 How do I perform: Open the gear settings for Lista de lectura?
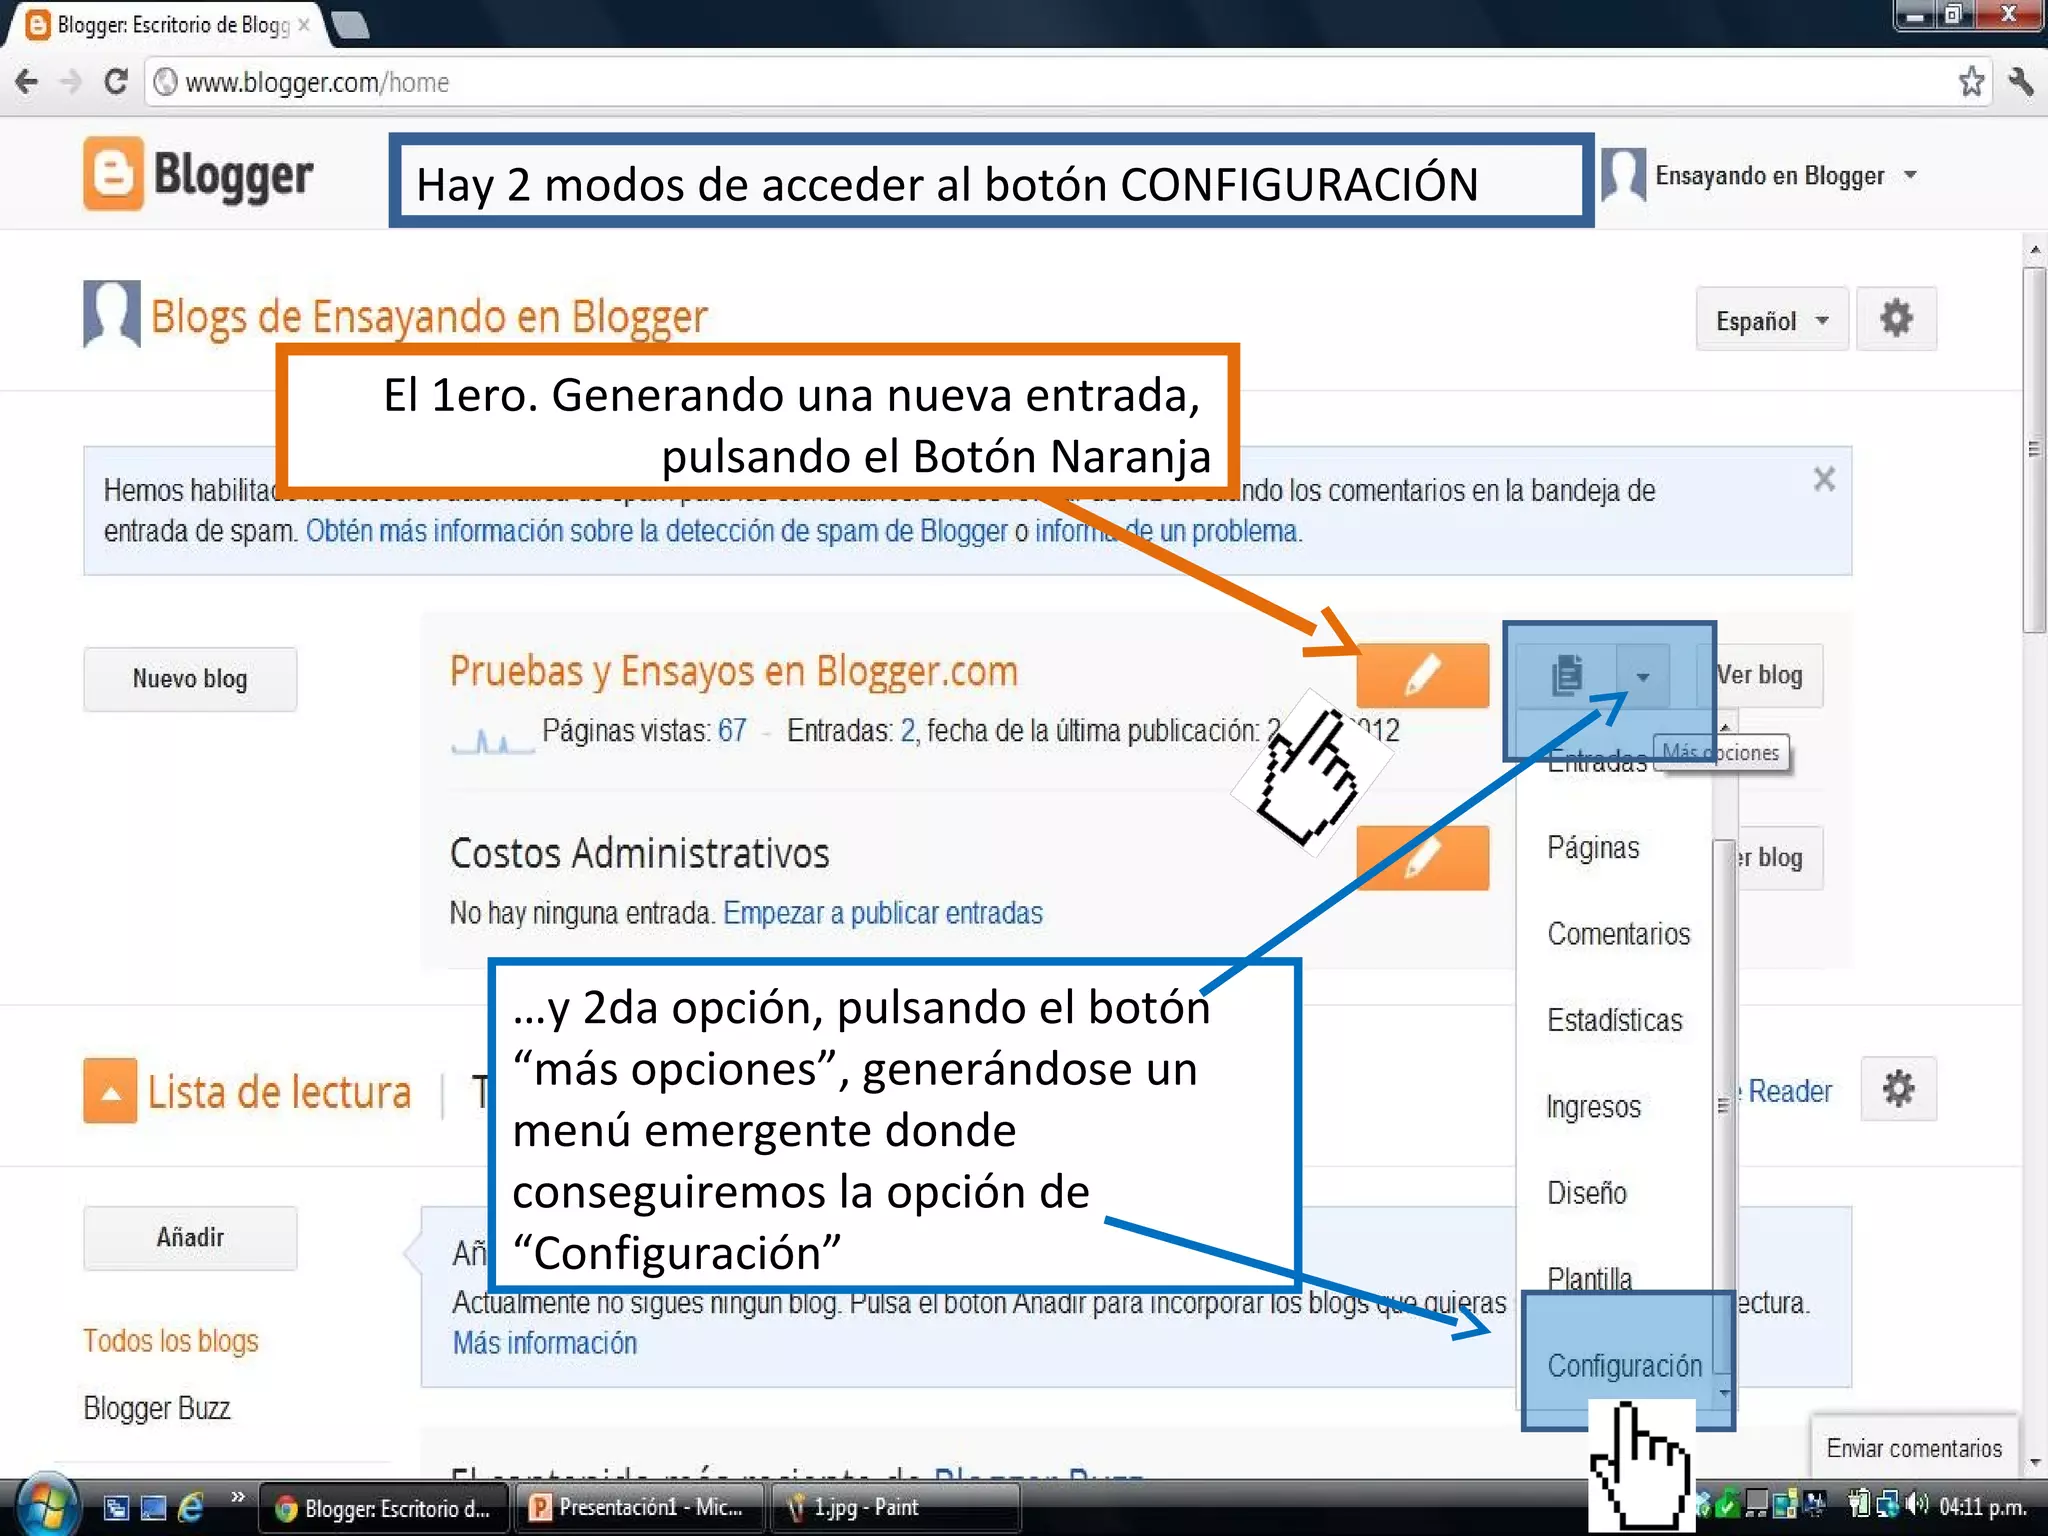(1898, 1089)
